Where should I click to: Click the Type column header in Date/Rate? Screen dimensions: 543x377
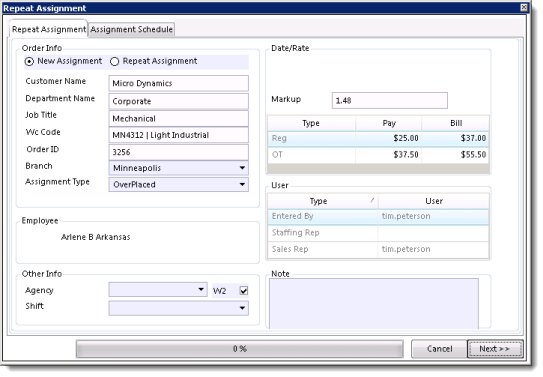(x=311, y=123)
